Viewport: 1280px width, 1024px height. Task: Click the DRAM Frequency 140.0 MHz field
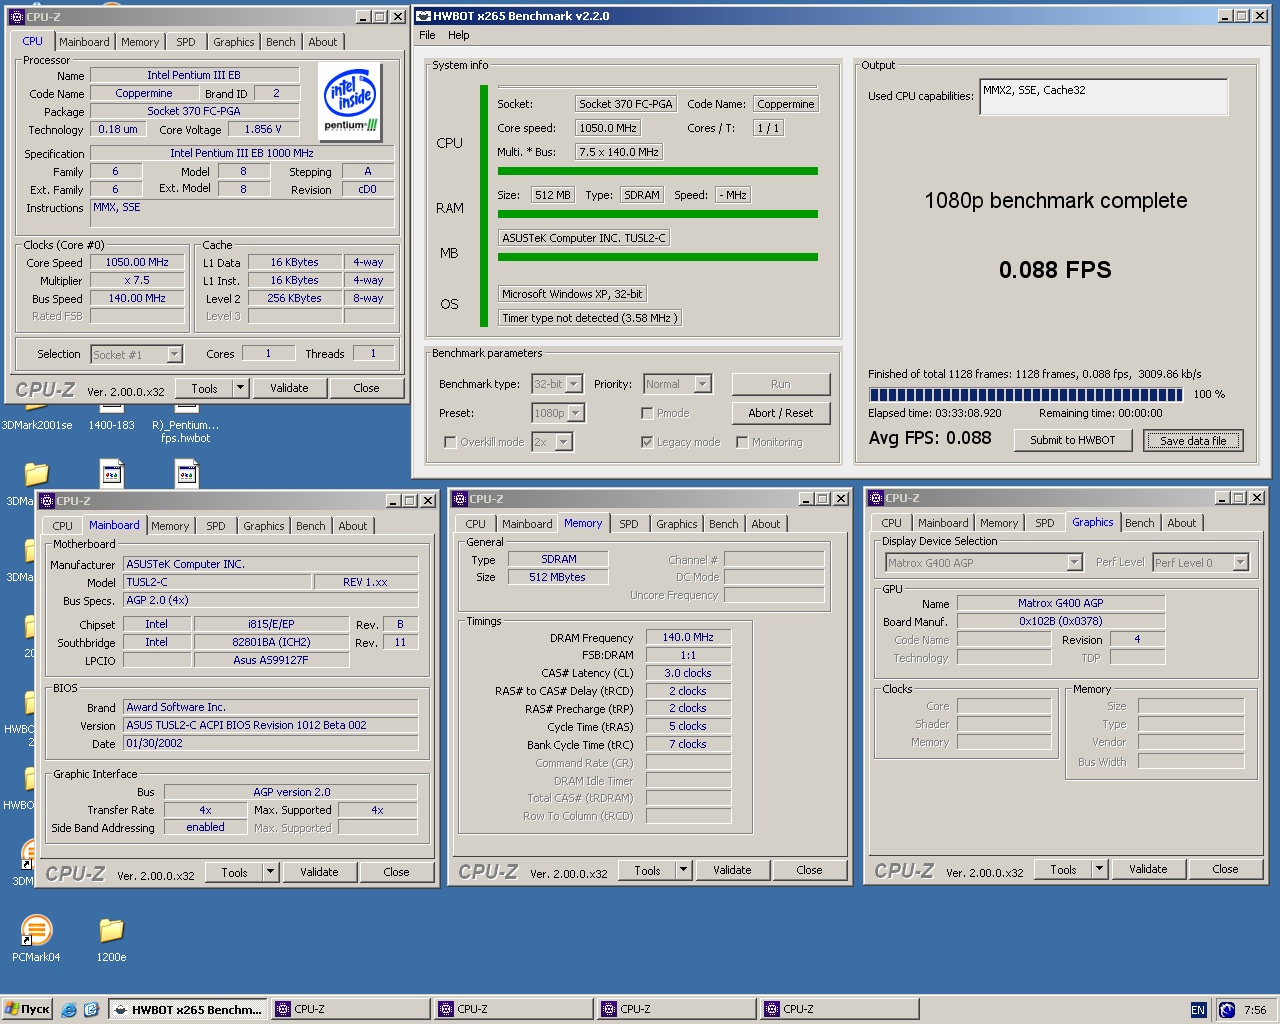pyautogui.click(x=688, y=637)
